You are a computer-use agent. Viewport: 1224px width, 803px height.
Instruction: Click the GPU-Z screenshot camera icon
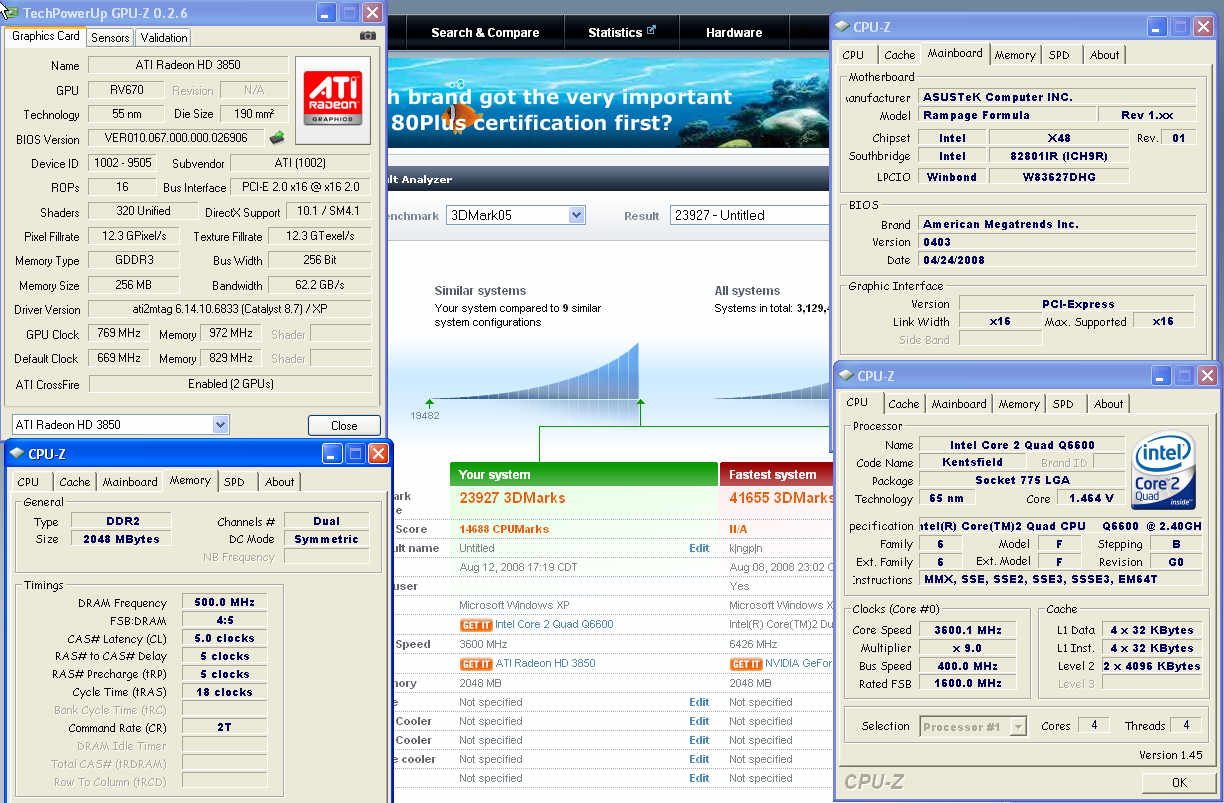point(368,36)
